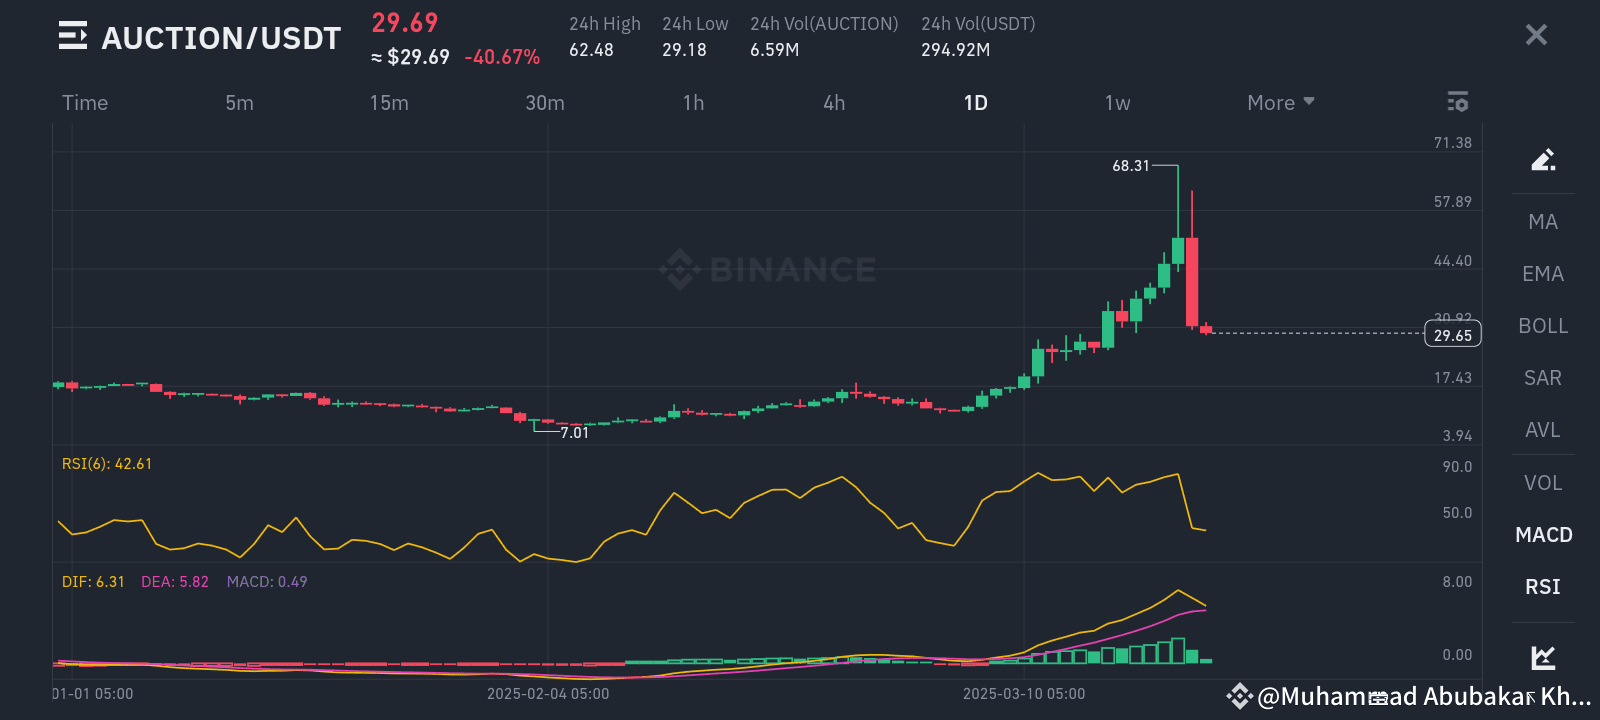Expand the More timeframes dropdown
This screenshot has height=720, width=1600.
[x=1281, y=103]
